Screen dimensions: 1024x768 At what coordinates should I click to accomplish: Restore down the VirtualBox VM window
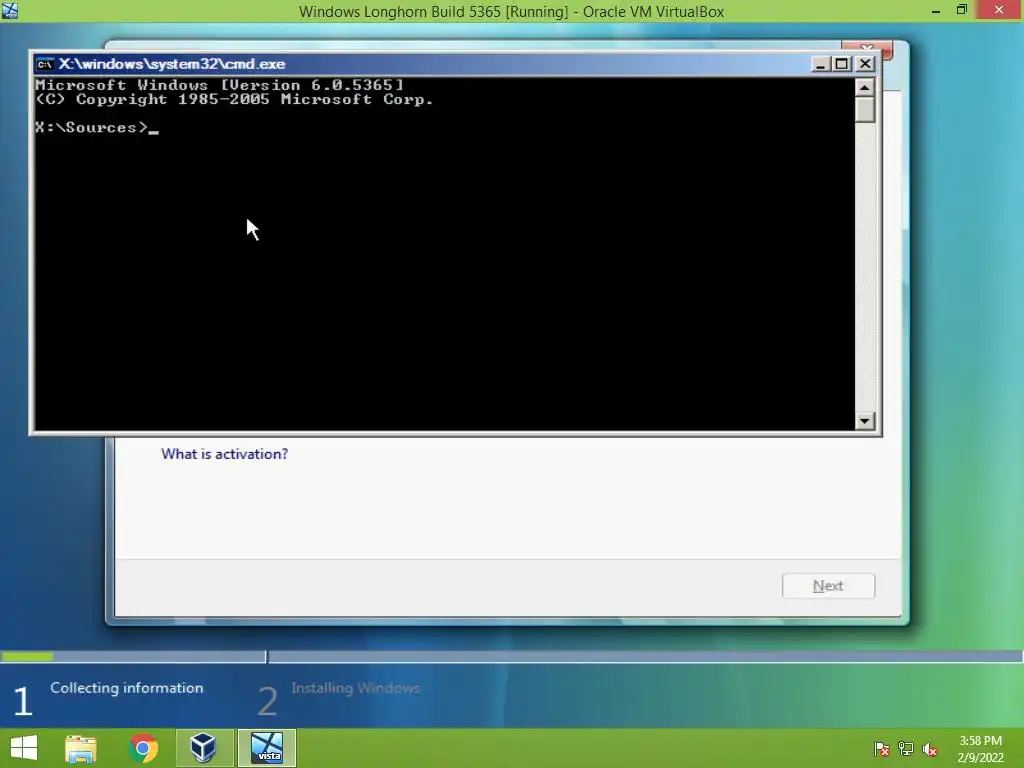tap(962, 10)
